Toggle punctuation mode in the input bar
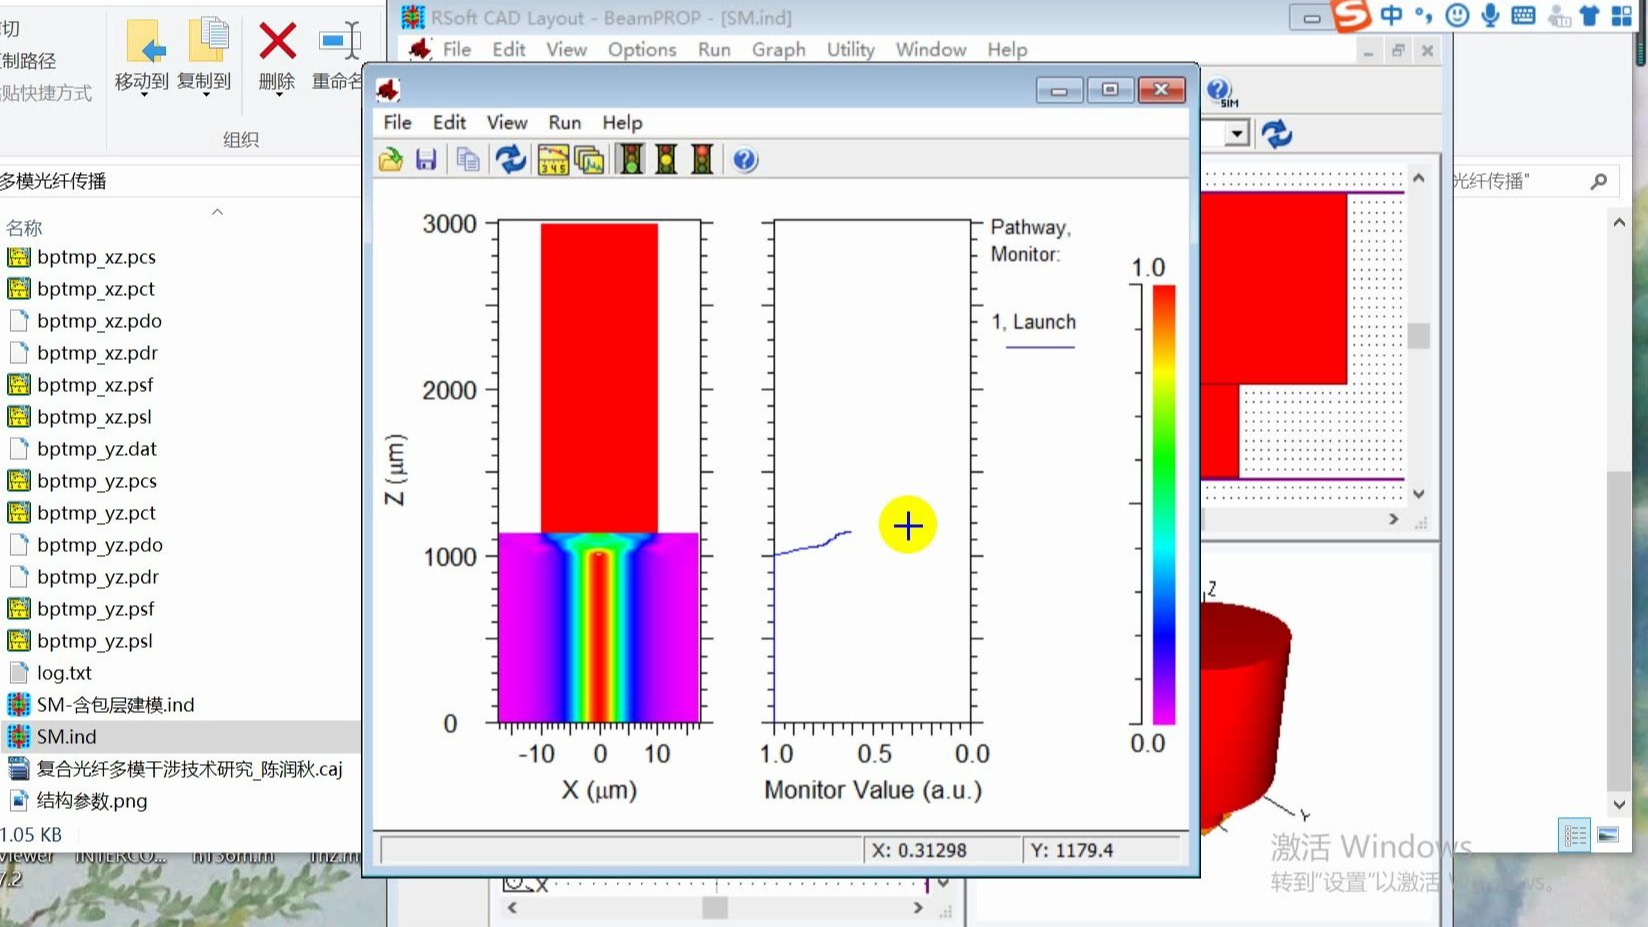The height and width of the screenshot is (927, 1648). click(x=1423, y=15)
